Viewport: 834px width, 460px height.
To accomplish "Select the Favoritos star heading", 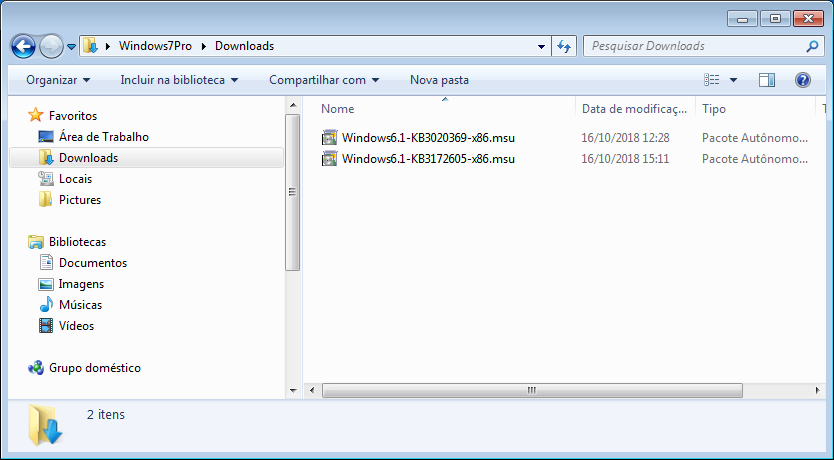I will click(63, 115).
